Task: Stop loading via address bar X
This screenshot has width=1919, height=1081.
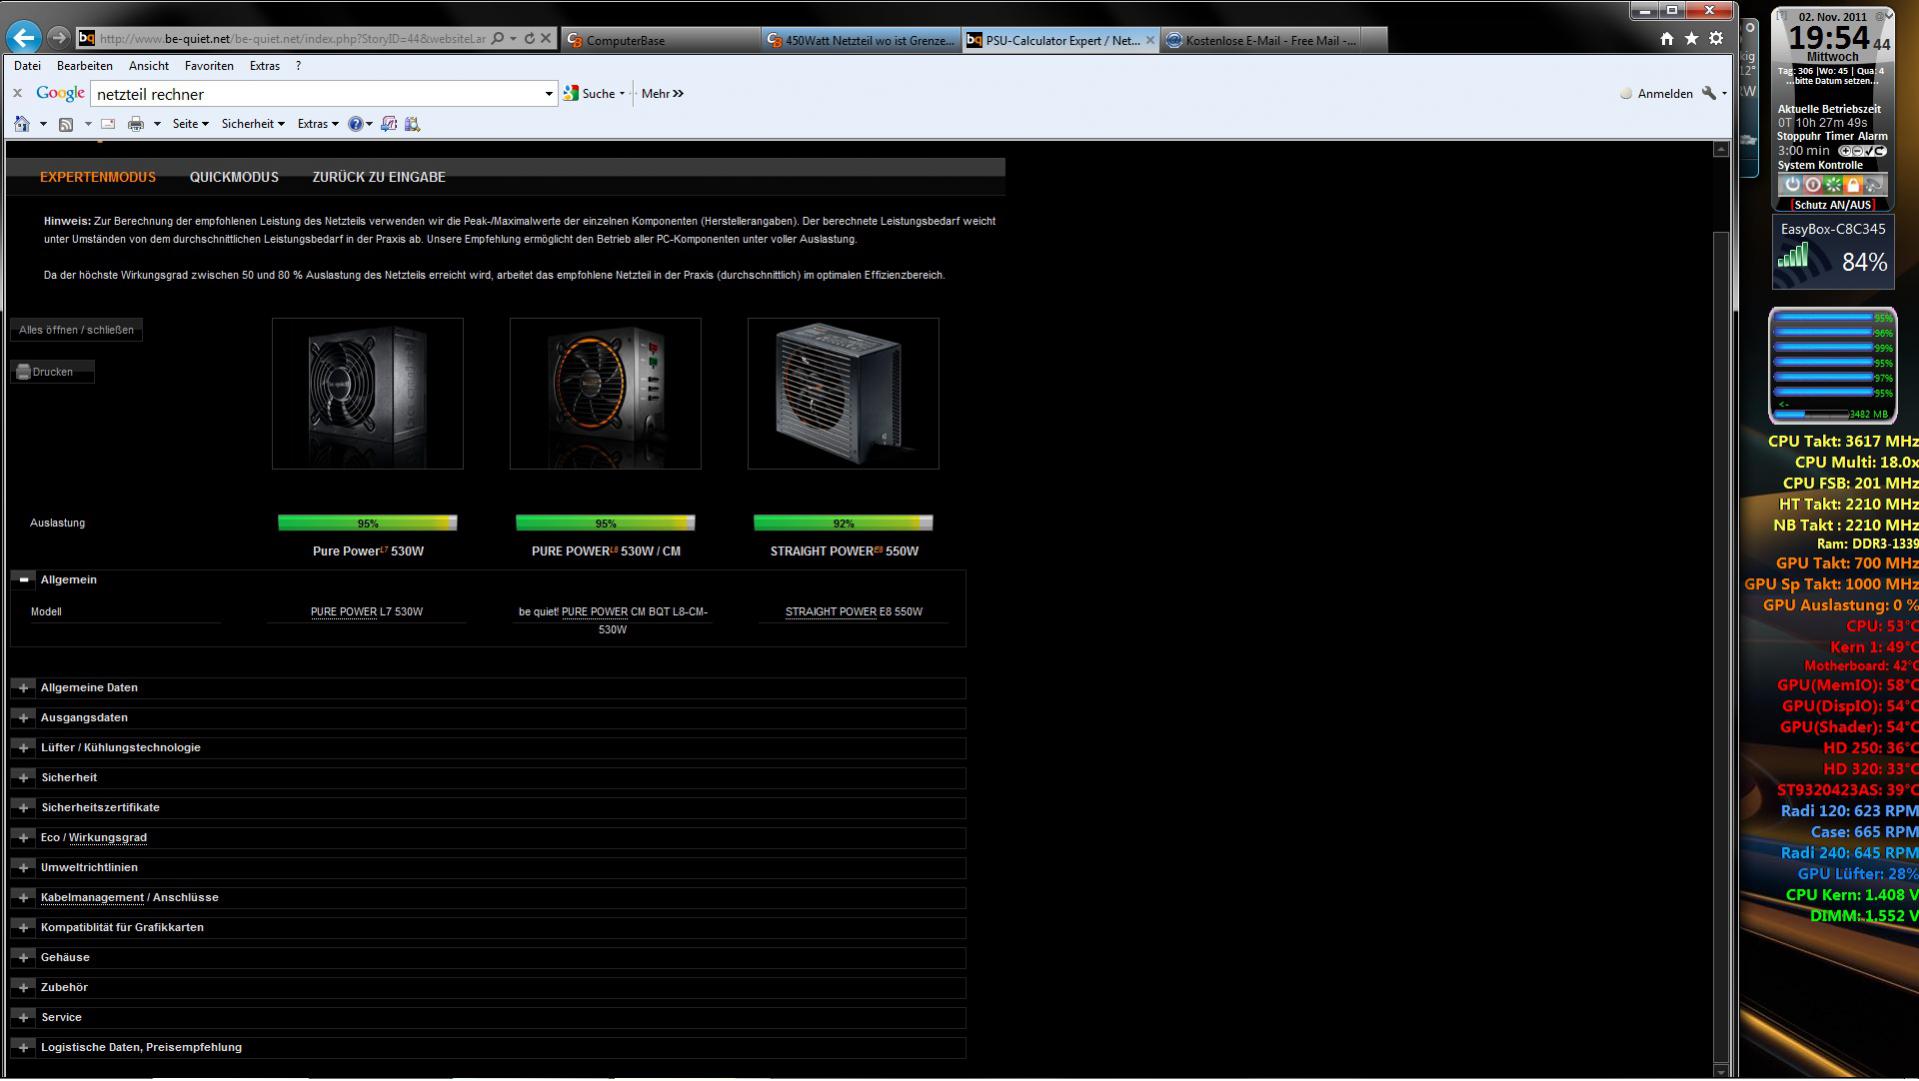Action: pos(546,38)
